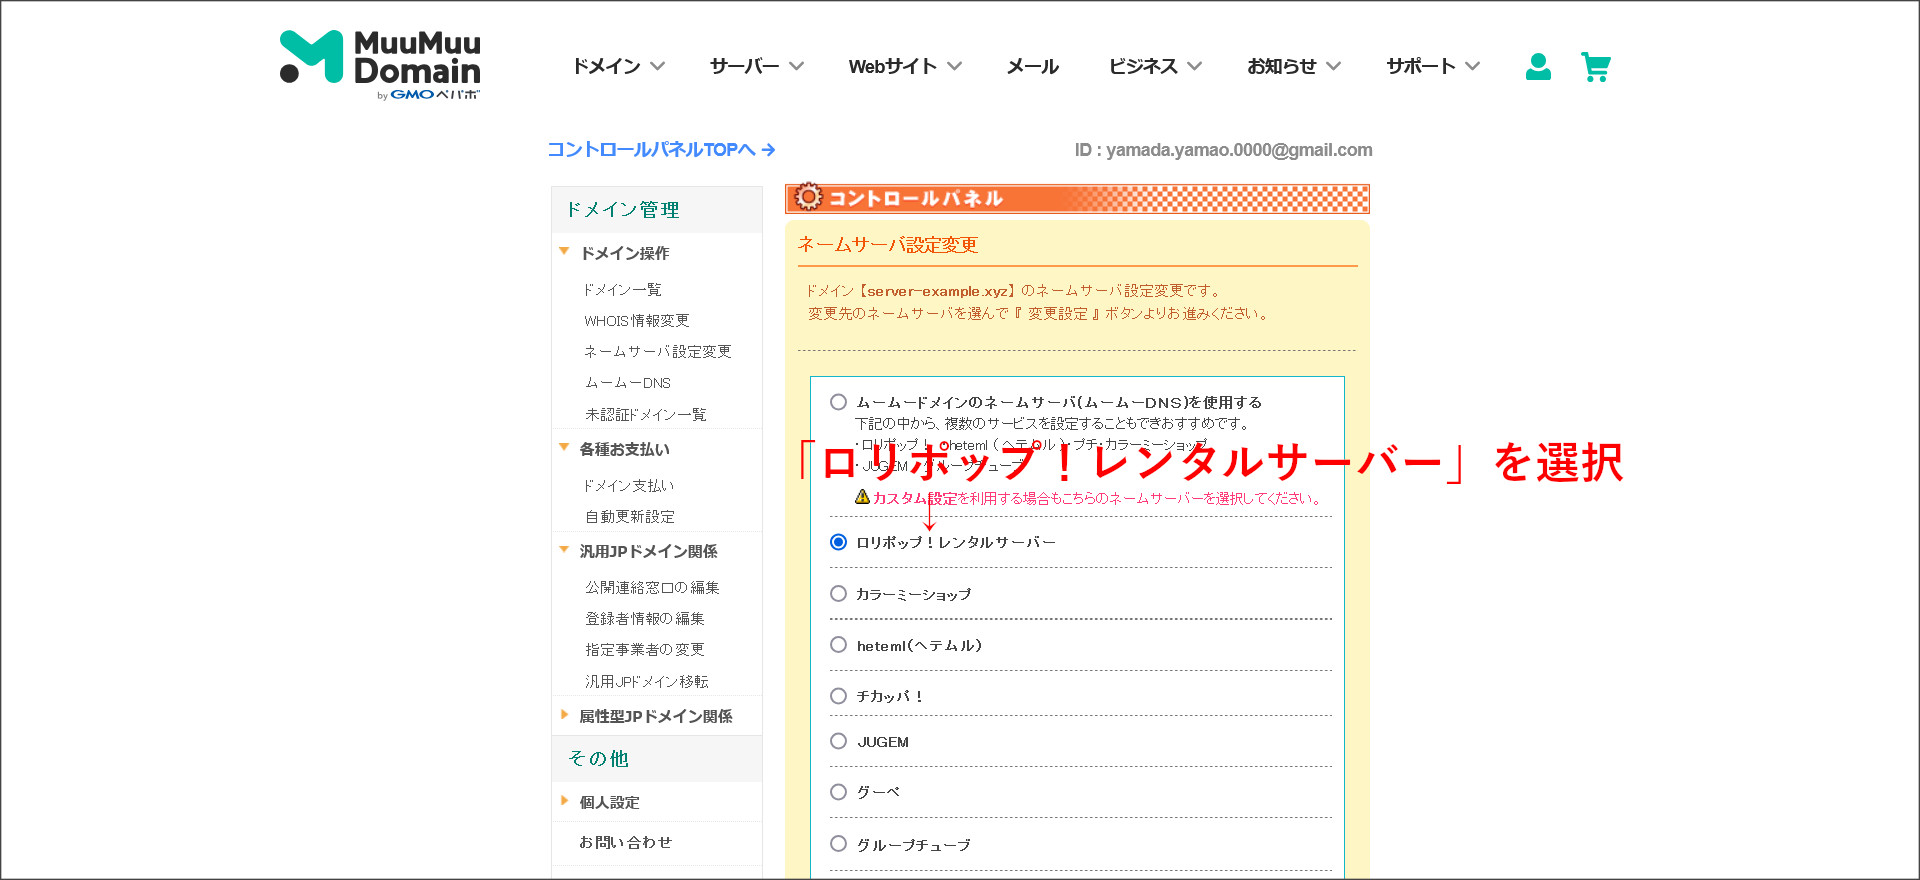Open 汎用JPドメイン移転 in sidebar
The height and width of the screenshot is (880, 1920).
pos(647,681)
